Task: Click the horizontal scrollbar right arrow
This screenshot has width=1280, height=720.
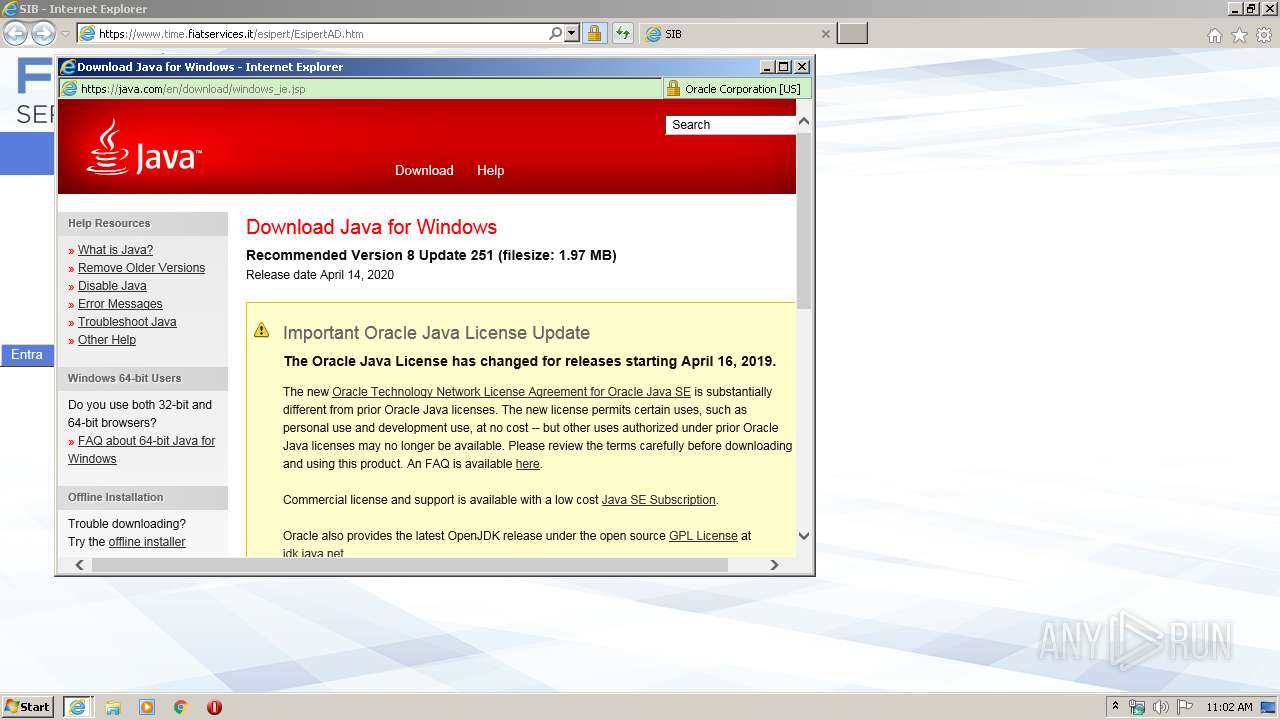Action: pyautogui.click(x=774, y=565)
